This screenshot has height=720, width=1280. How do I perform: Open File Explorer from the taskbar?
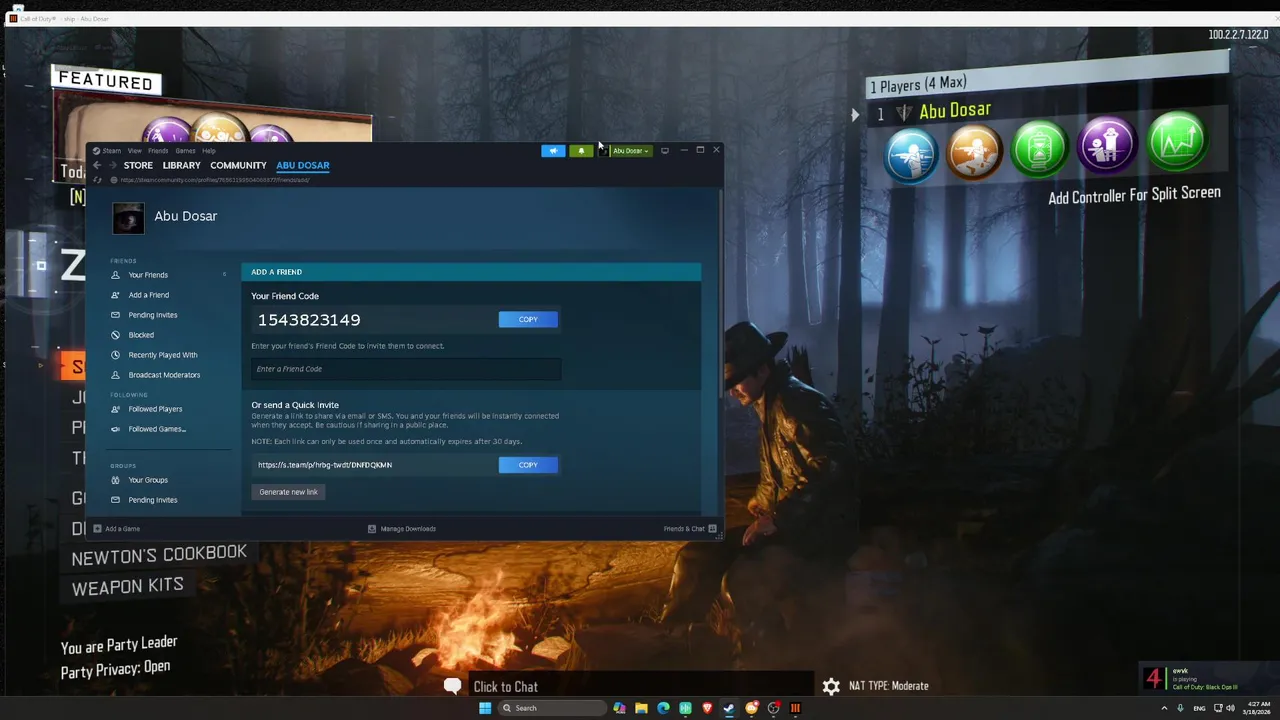tap(641, 708)
